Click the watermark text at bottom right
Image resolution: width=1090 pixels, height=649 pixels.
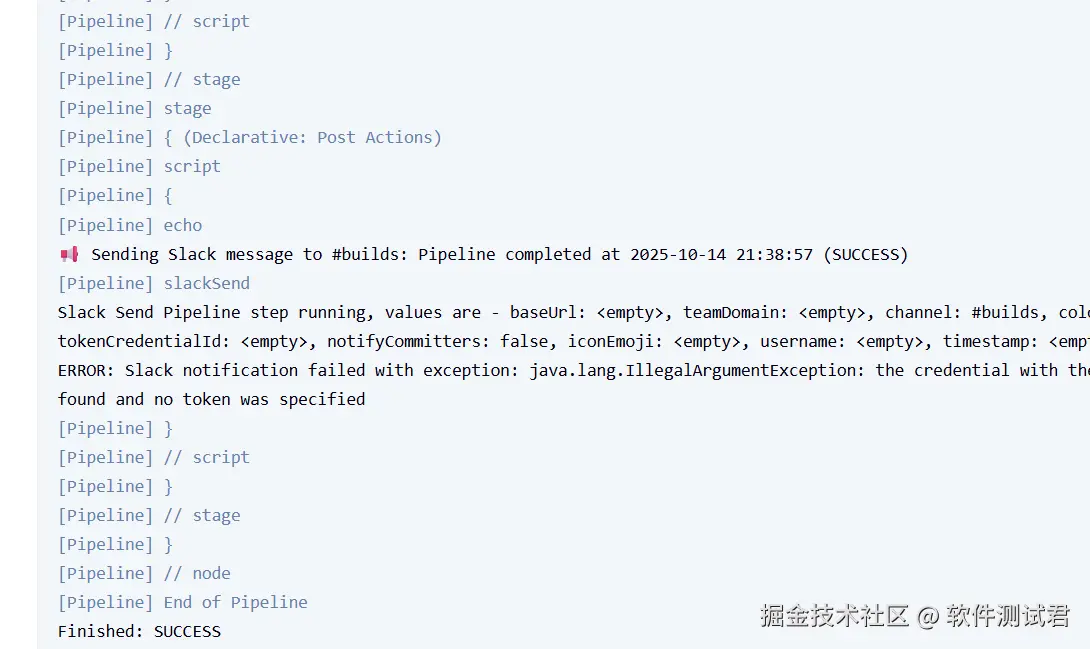(x=914, y=616)
